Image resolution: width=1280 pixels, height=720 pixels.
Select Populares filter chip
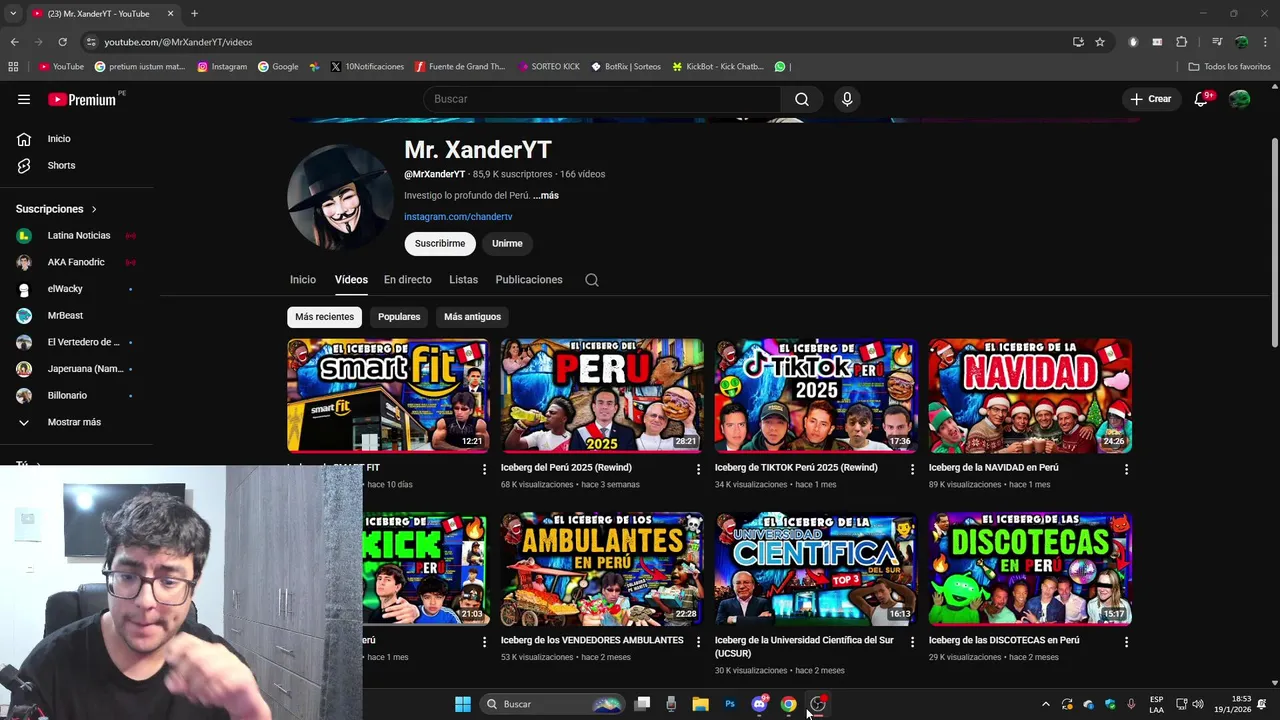pos(399,317)
